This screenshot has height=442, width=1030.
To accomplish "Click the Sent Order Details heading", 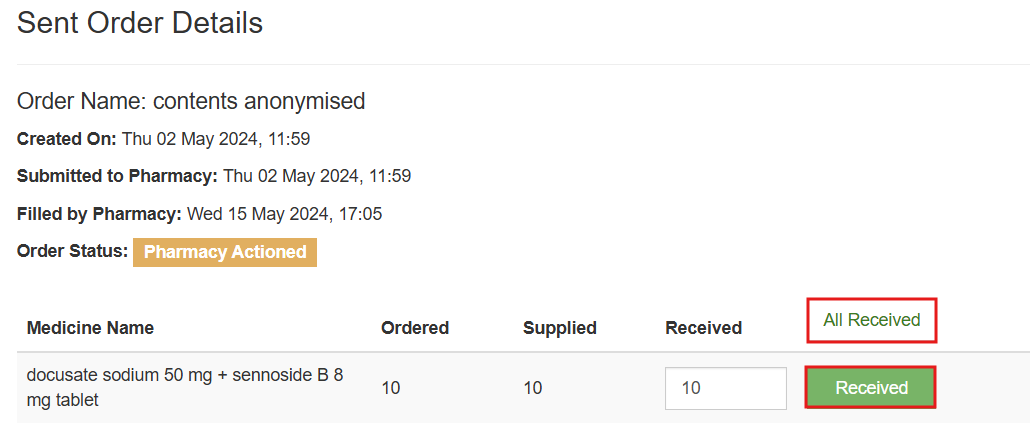I will click(x=140, y=23).
